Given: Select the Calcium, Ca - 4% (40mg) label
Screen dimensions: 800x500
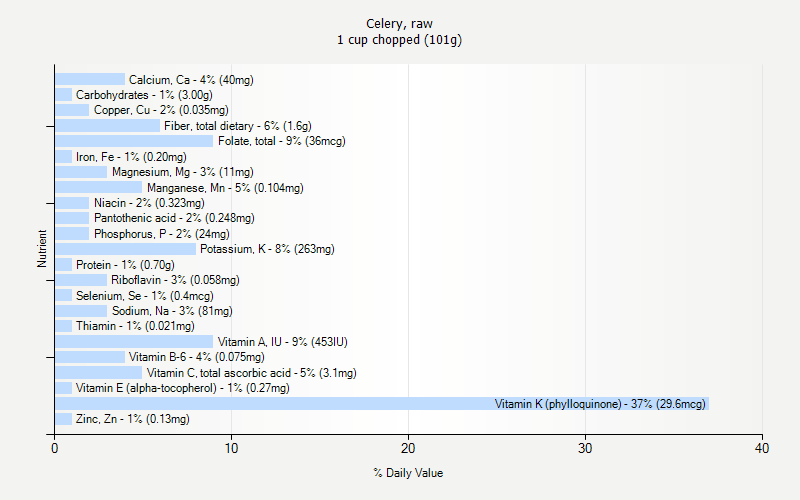Looking at the screenshot, I should [191, 80].
